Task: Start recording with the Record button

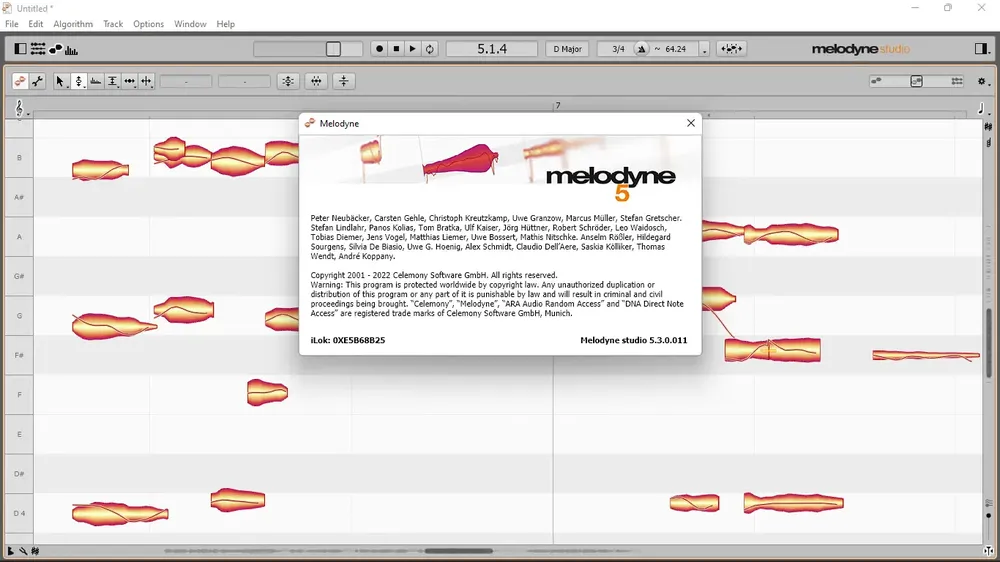Action: pyautogui.click(x=379, y=48)
